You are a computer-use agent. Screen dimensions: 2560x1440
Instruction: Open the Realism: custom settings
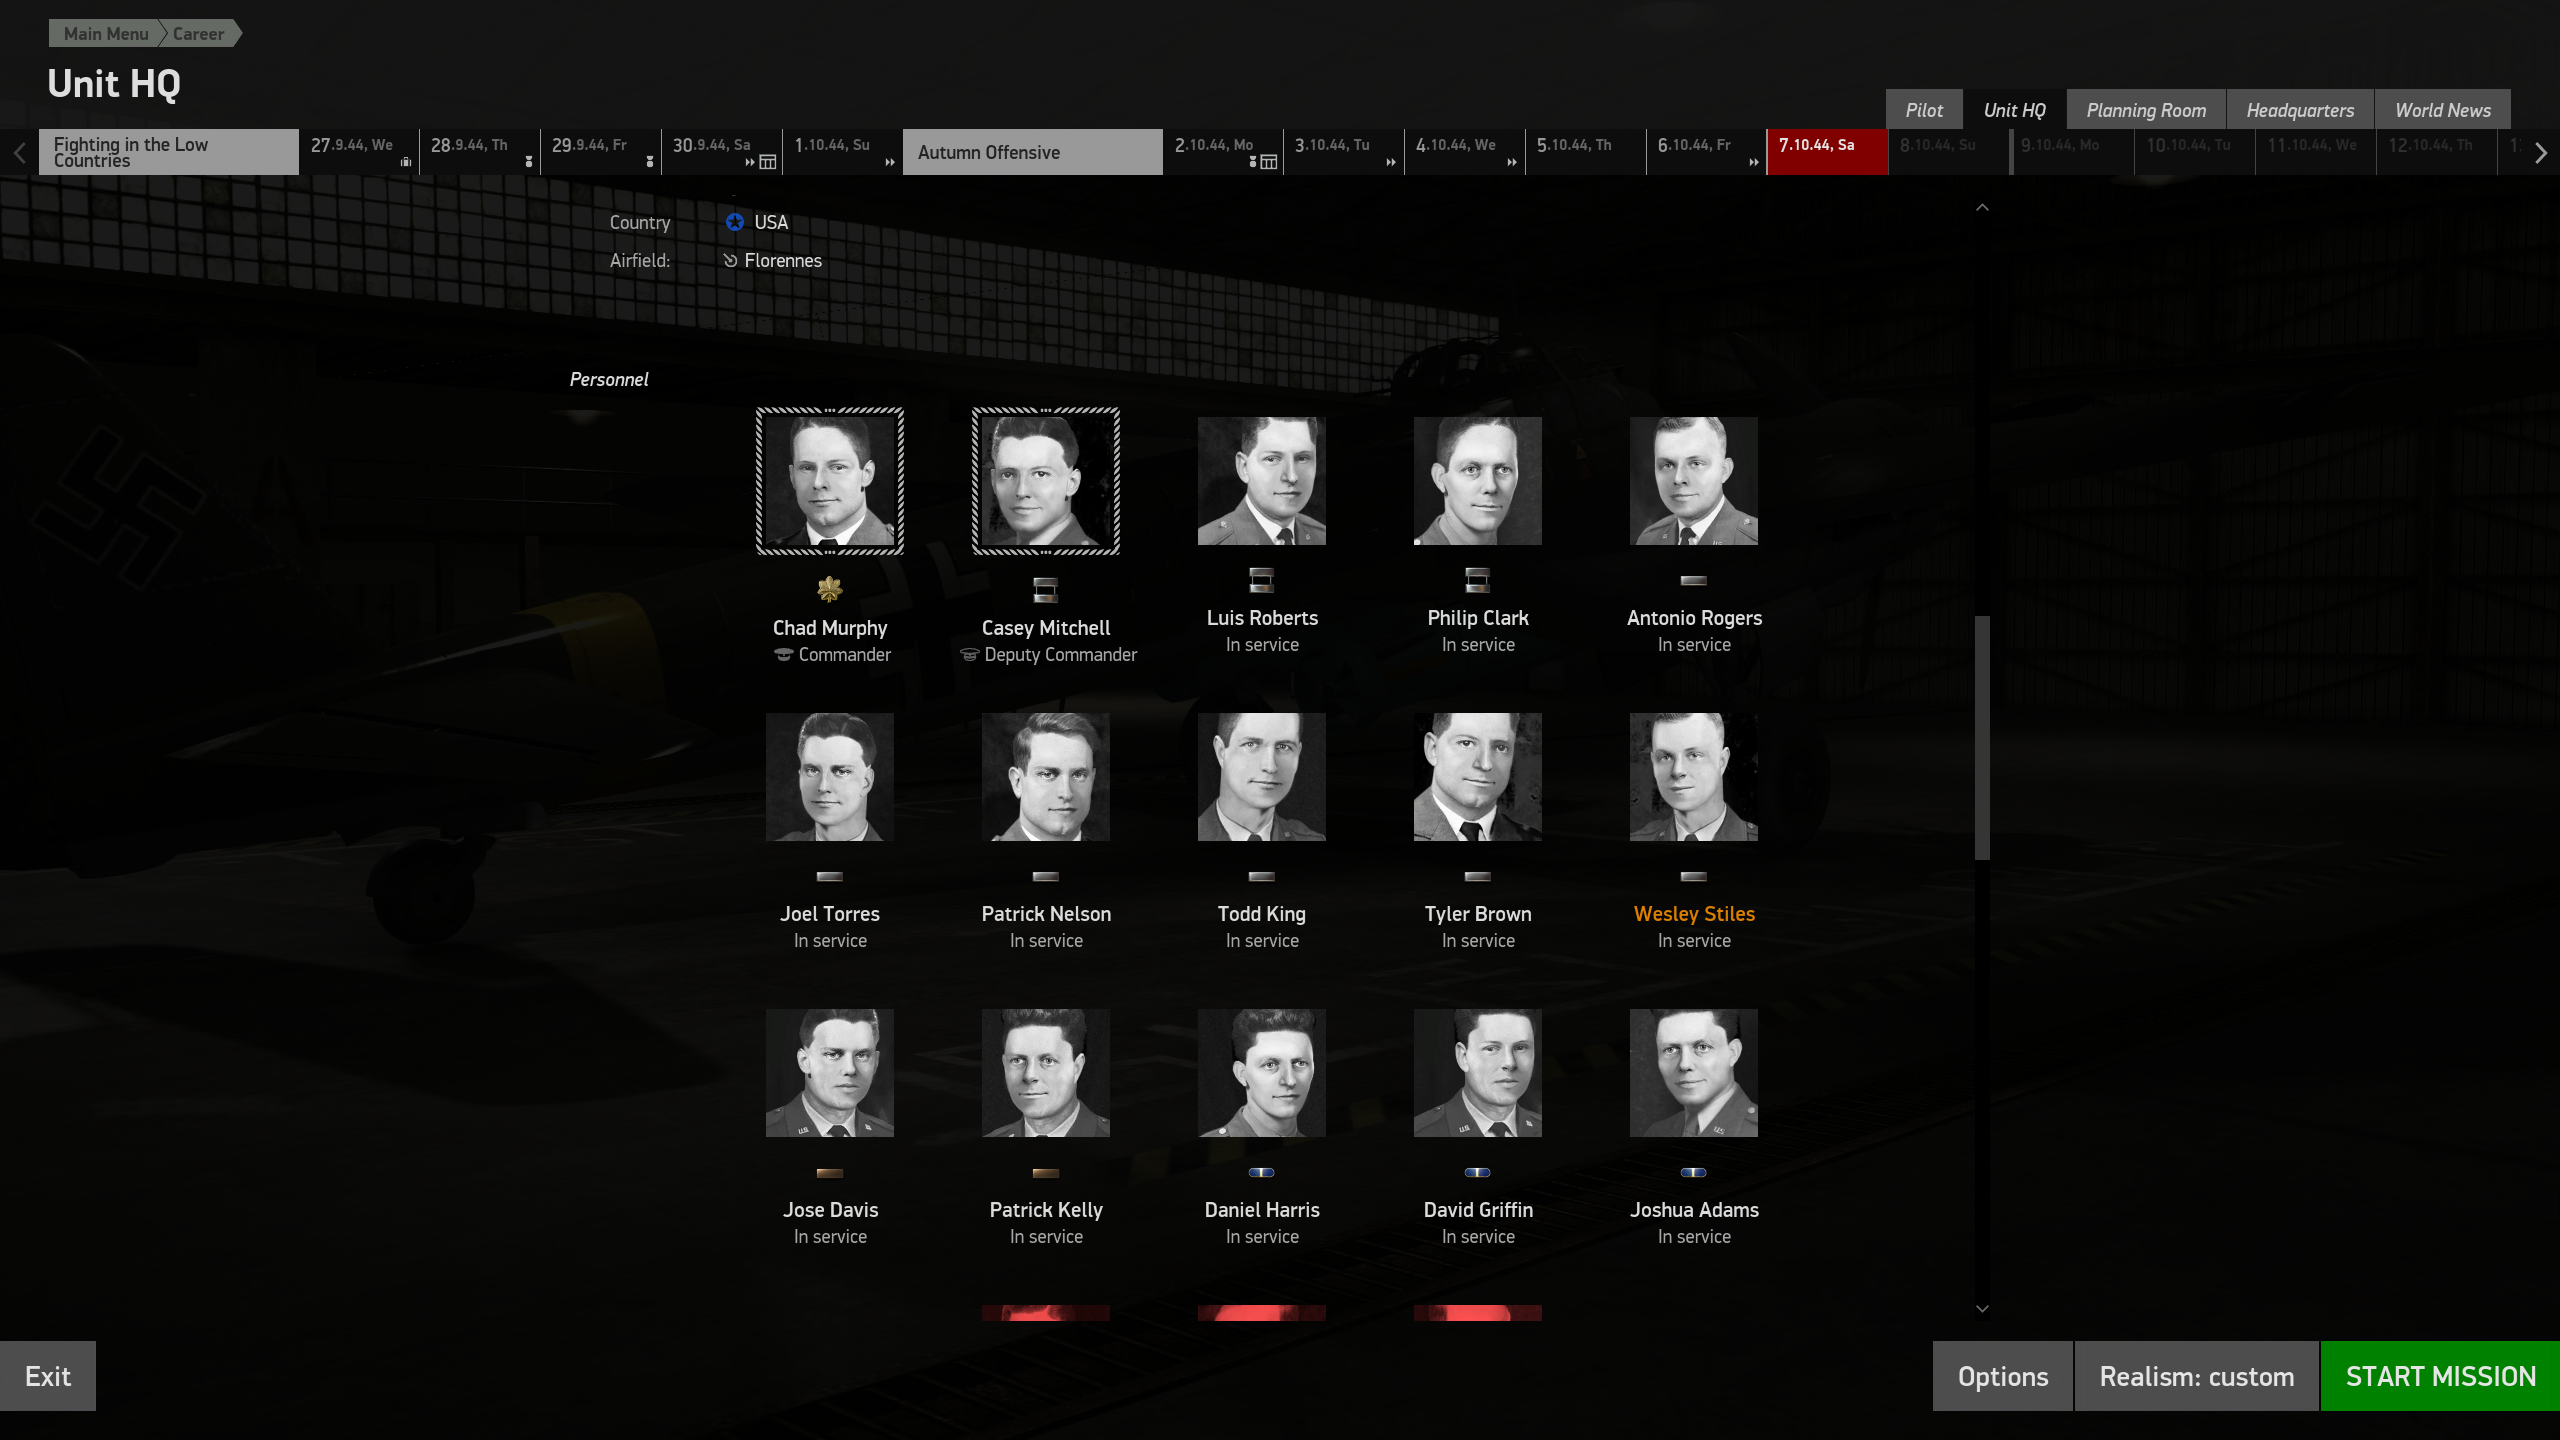[x=2196, y=1376]
